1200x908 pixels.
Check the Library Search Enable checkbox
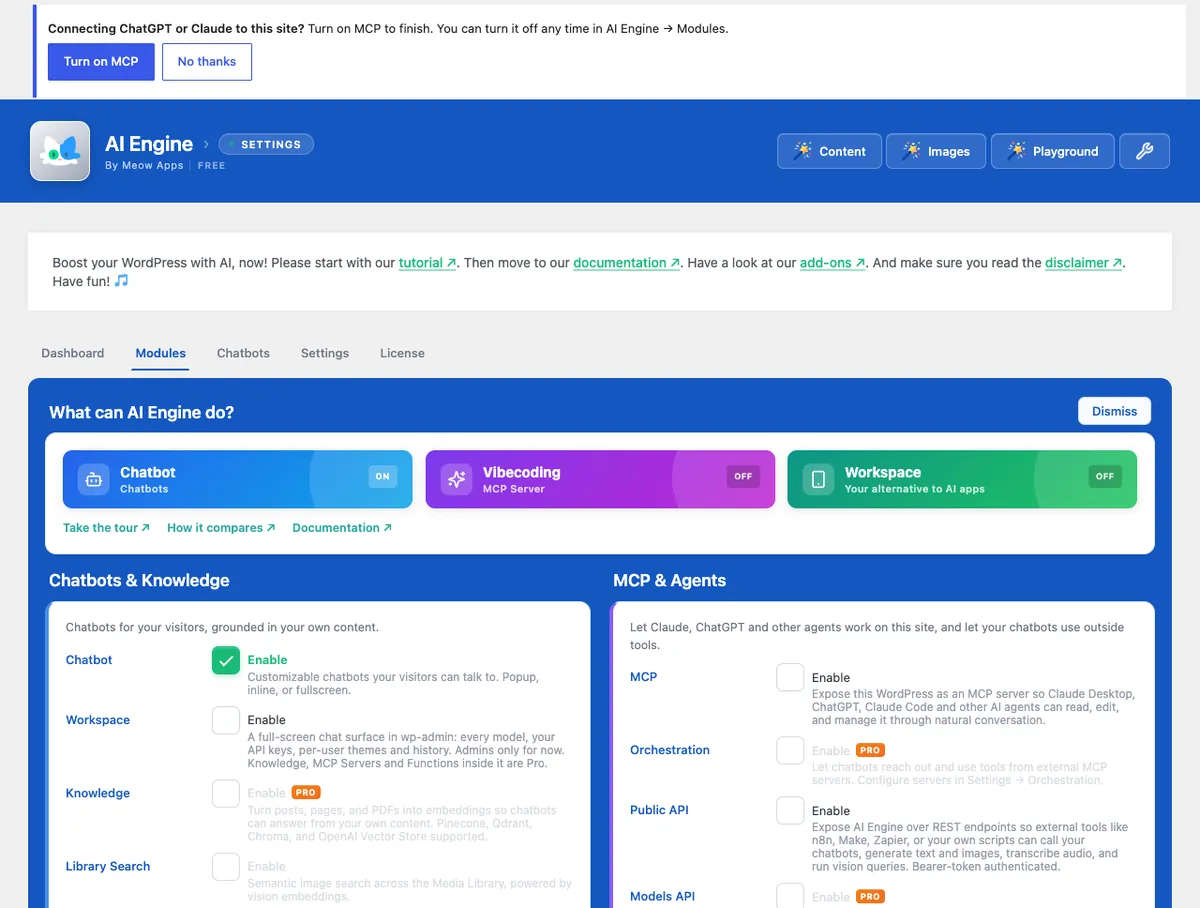click(x=226, y=866)
